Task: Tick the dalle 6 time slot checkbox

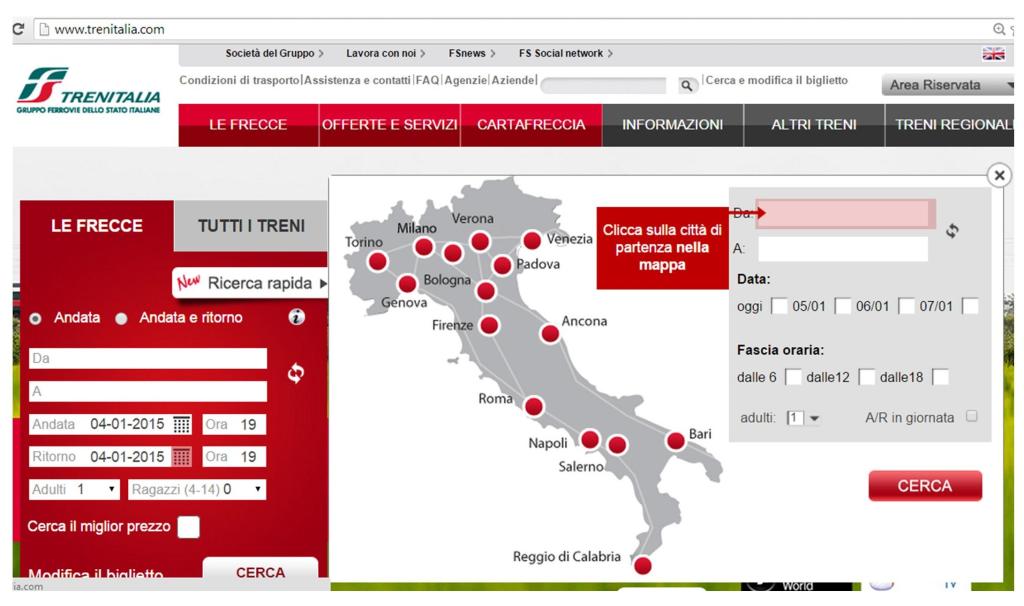Action: [x=793, y=377]
